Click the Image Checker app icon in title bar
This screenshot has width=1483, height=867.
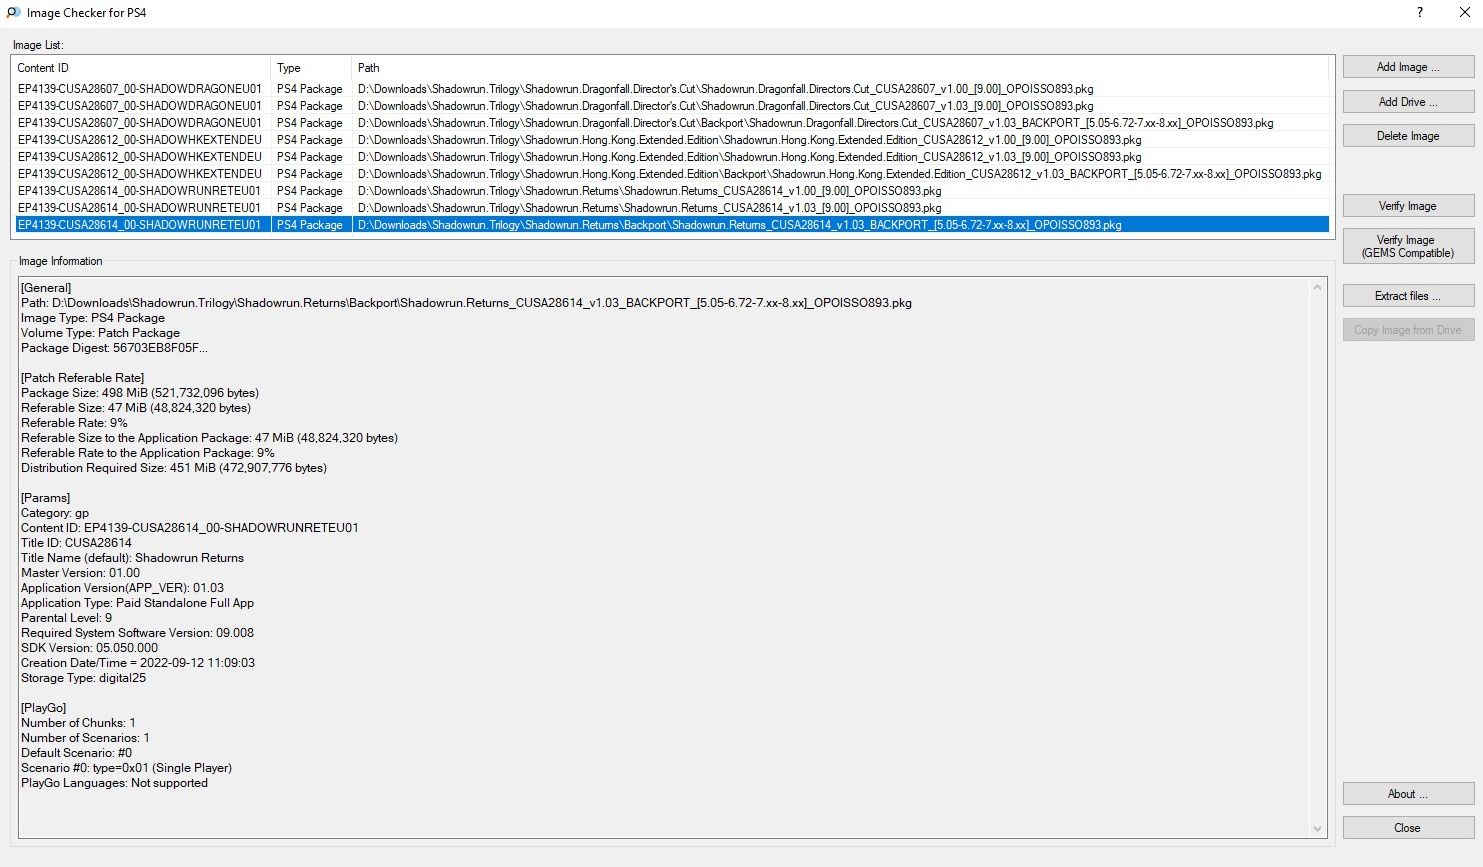13,13
